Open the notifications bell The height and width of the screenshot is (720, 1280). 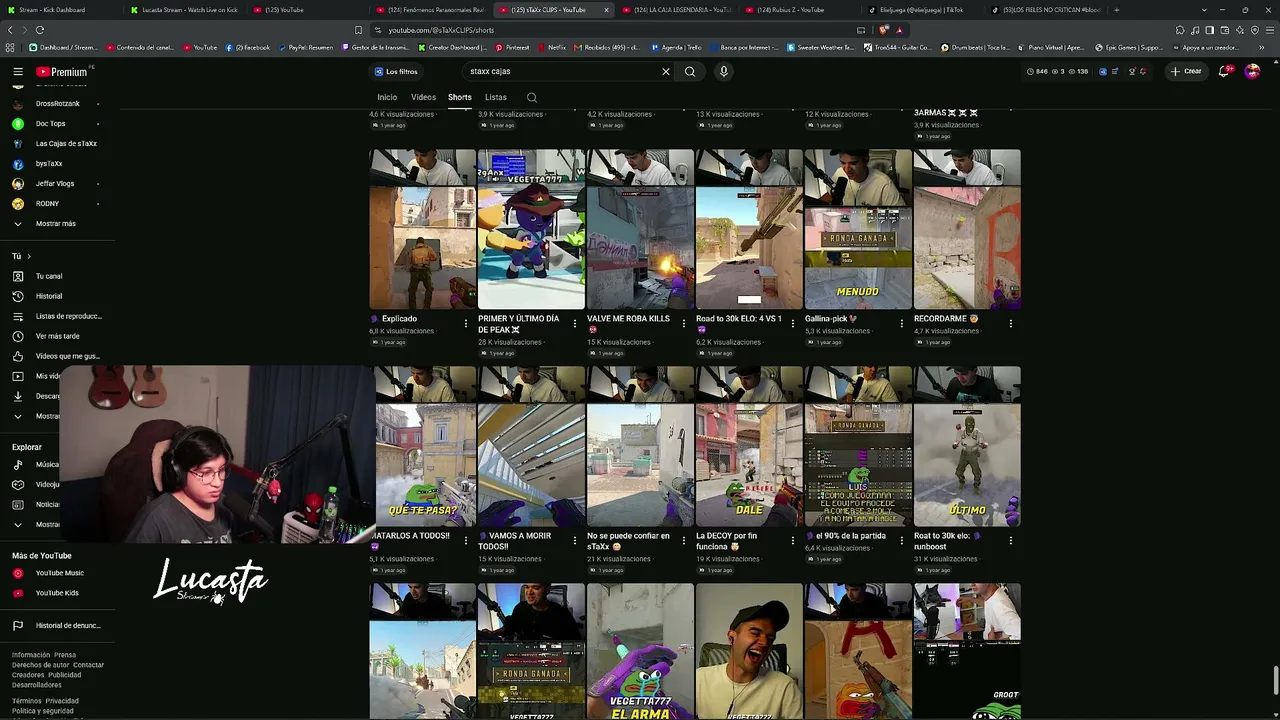pyautogui.click(x=1224, y=72)
